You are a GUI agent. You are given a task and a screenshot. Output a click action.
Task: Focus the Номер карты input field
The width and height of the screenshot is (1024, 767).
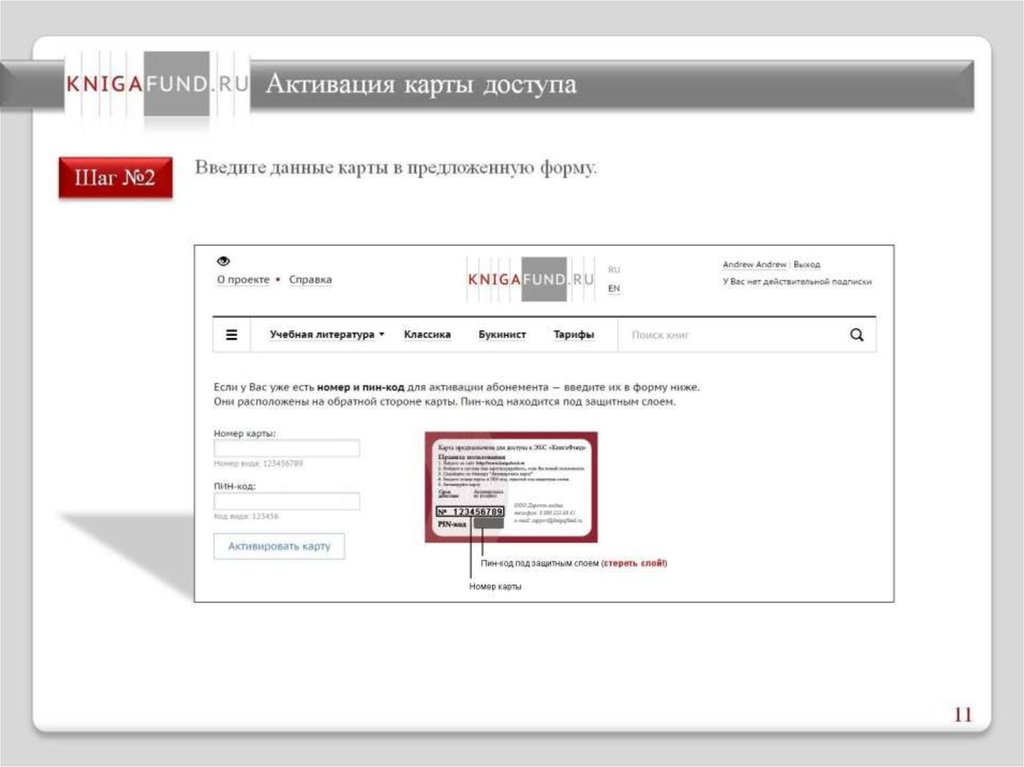point(287,449)
